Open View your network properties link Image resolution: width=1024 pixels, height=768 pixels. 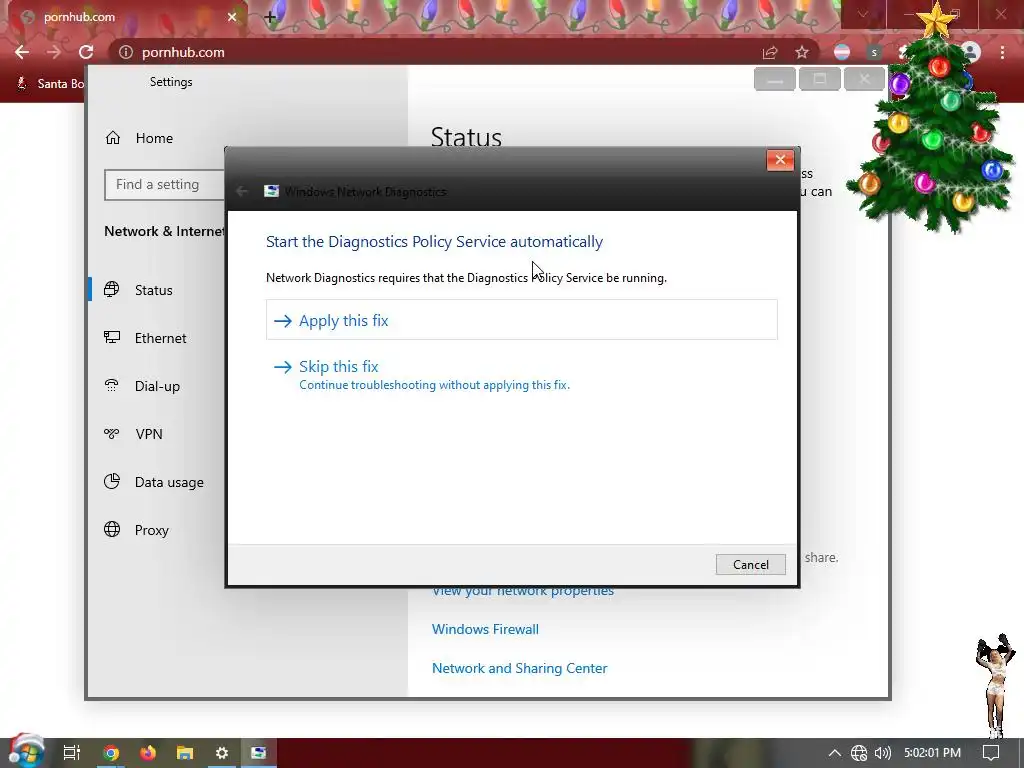(x=522, y=592)
